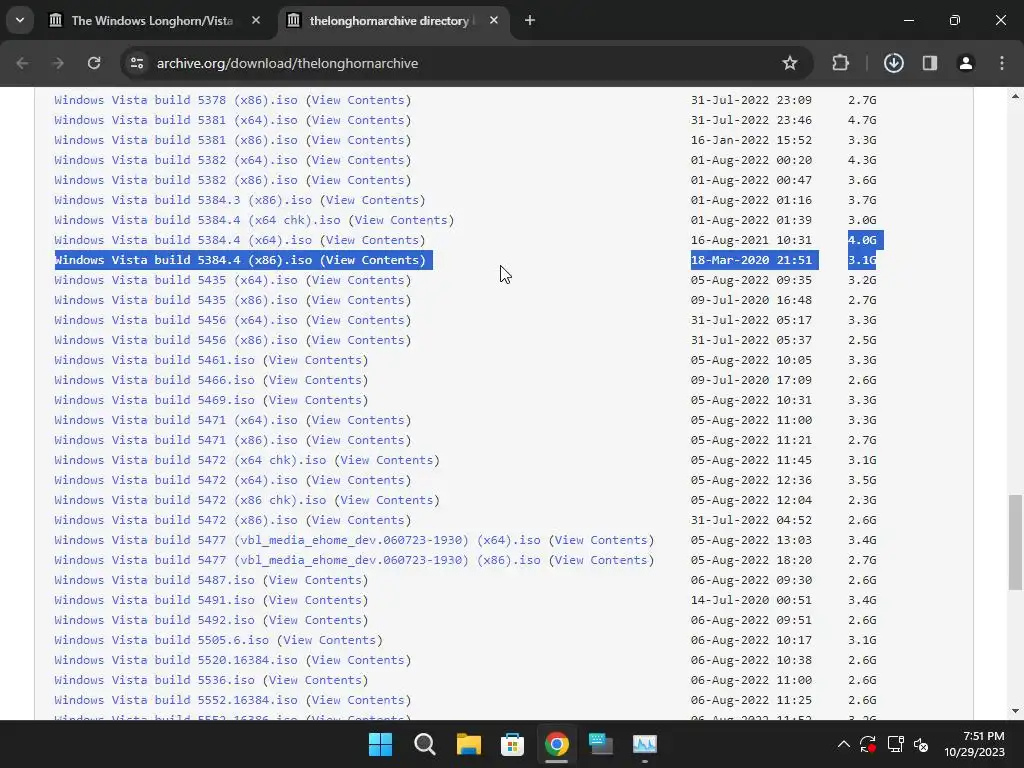Viewport: 1024px width, 768px height.
Task: Download Windows Vista build 5378 (x86).iso
Action: tap(176, 100)
